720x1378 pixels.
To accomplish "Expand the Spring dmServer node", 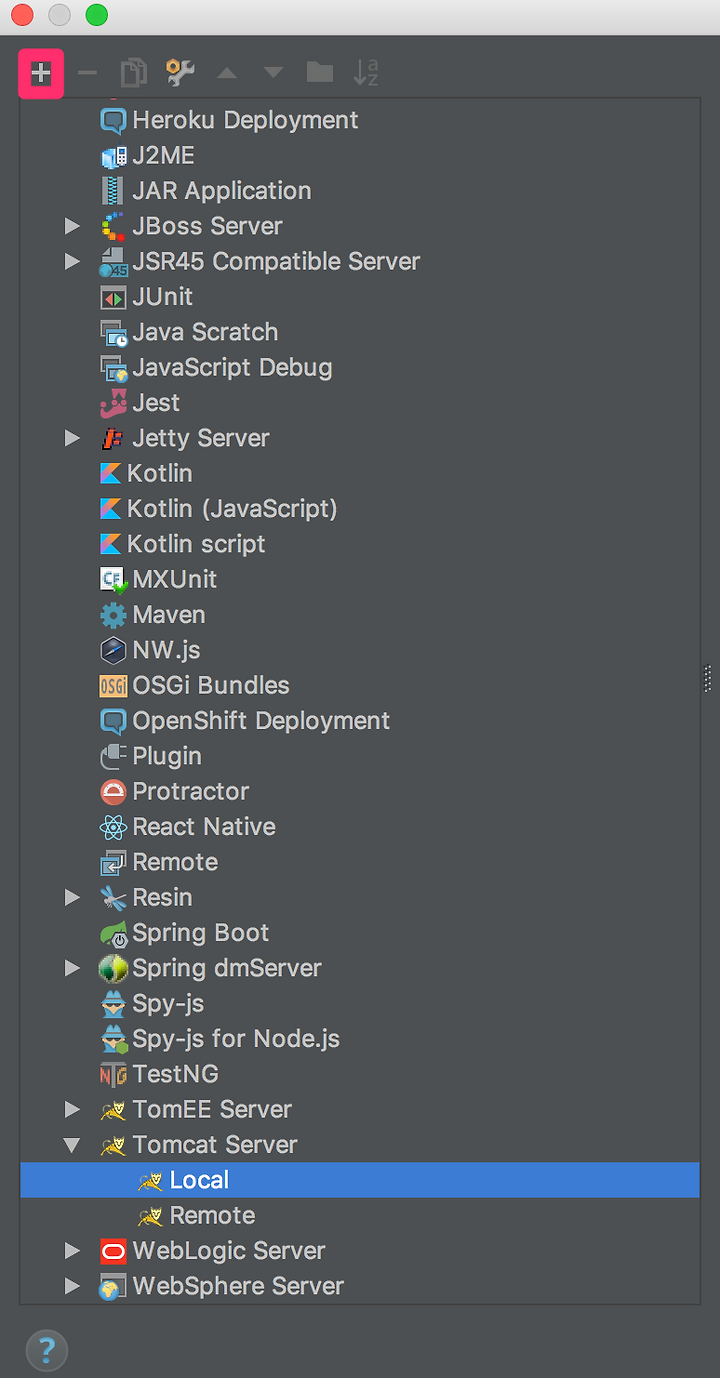I will click(x=72, y=968).
